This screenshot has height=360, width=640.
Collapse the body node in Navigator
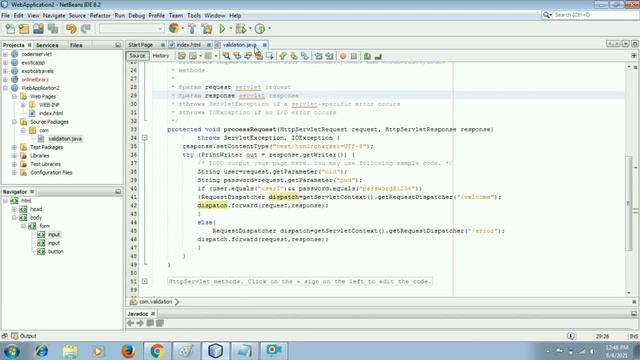[x=14, y=218]
